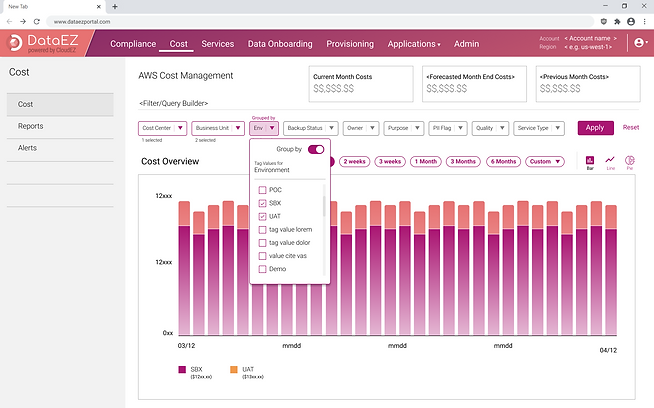
Task: Check the tag value dolor option
Action: pos(262,243)
